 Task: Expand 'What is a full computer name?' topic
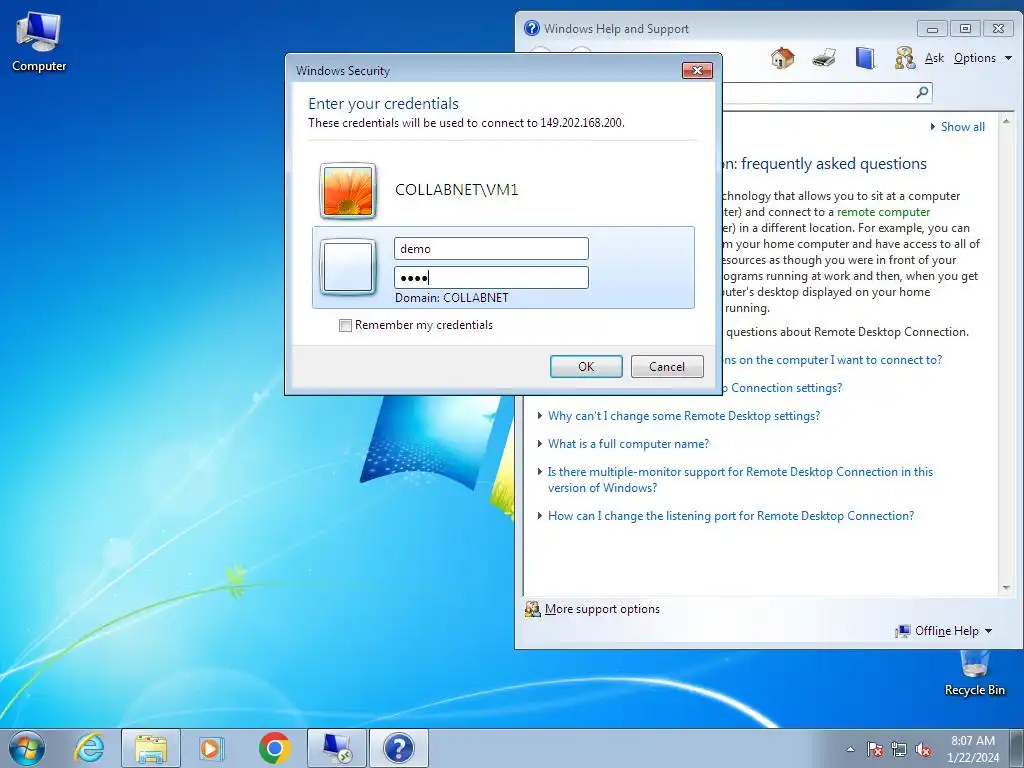point(628,444)
